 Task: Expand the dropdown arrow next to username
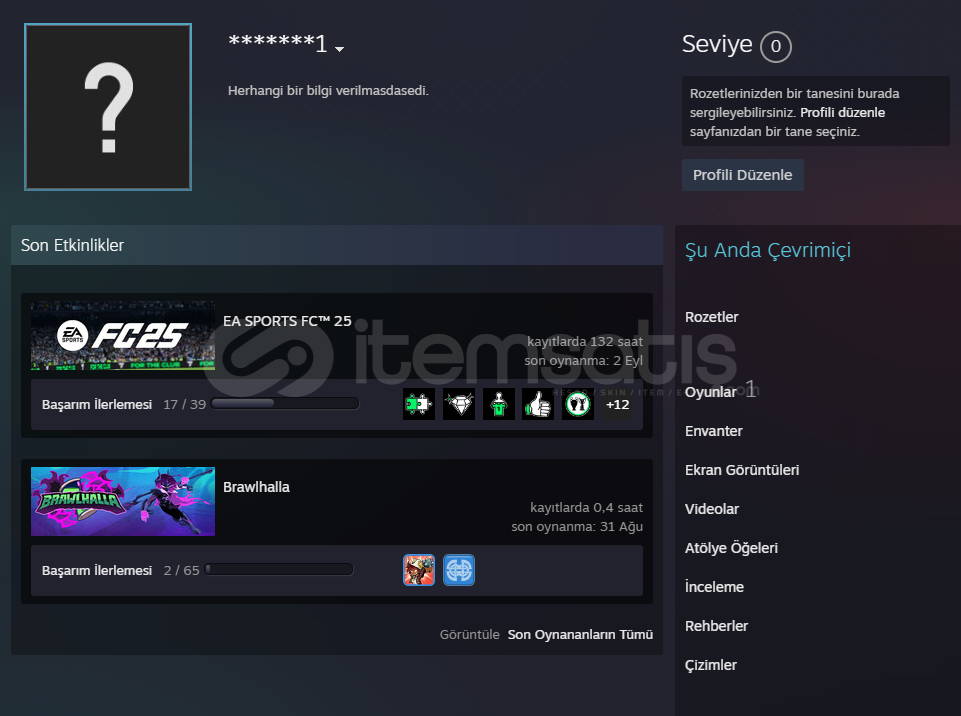point(340,49)
